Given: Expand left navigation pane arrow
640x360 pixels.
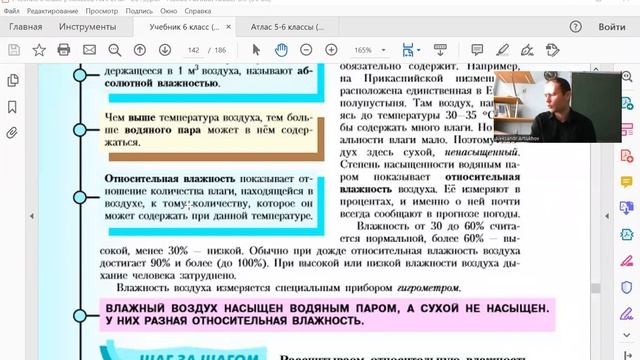Looking at the screenshot, I should 32,216.
